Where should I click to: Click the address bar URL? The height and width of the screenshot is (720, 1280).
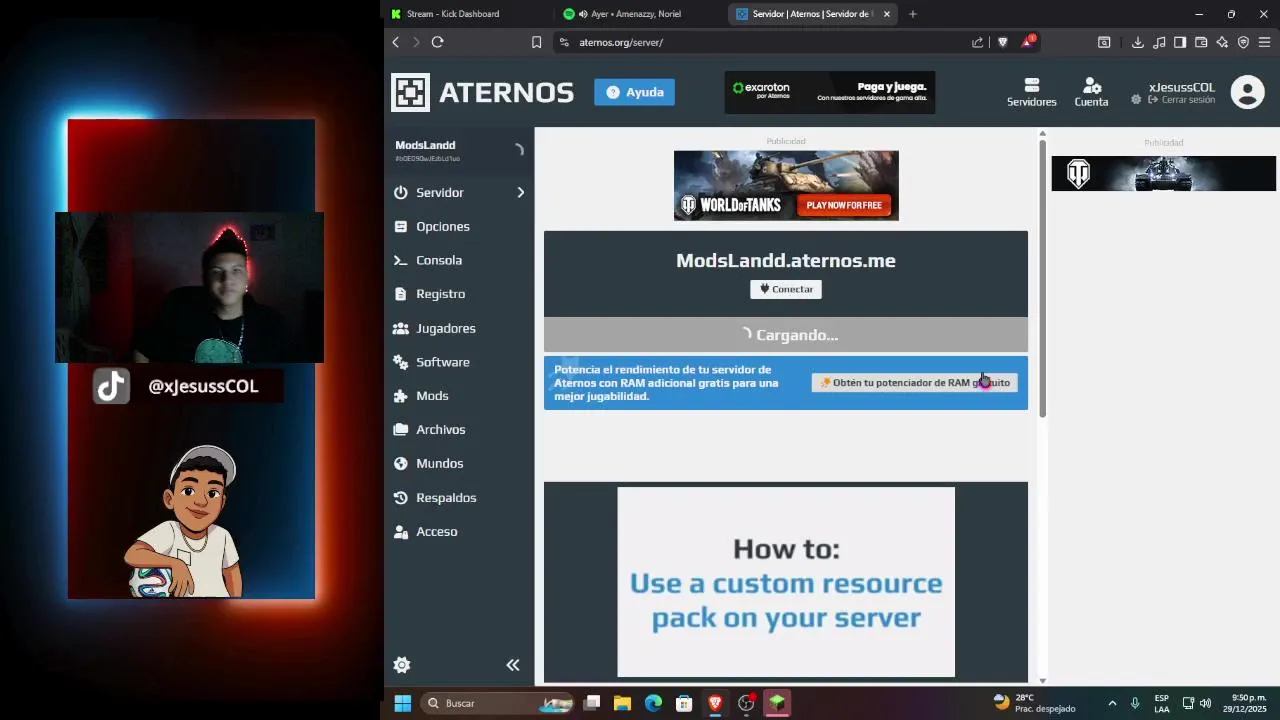pos(621,42)
